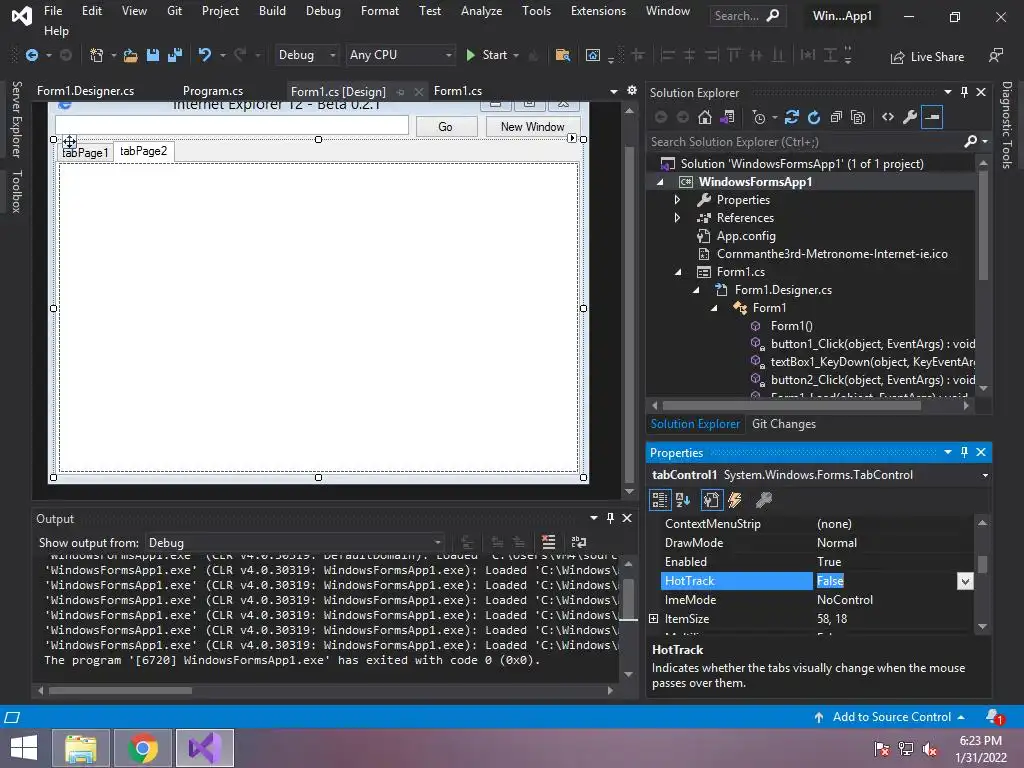1024x768 pixels.
Task: Expand the ItemSize property
Action: [654, 618]
